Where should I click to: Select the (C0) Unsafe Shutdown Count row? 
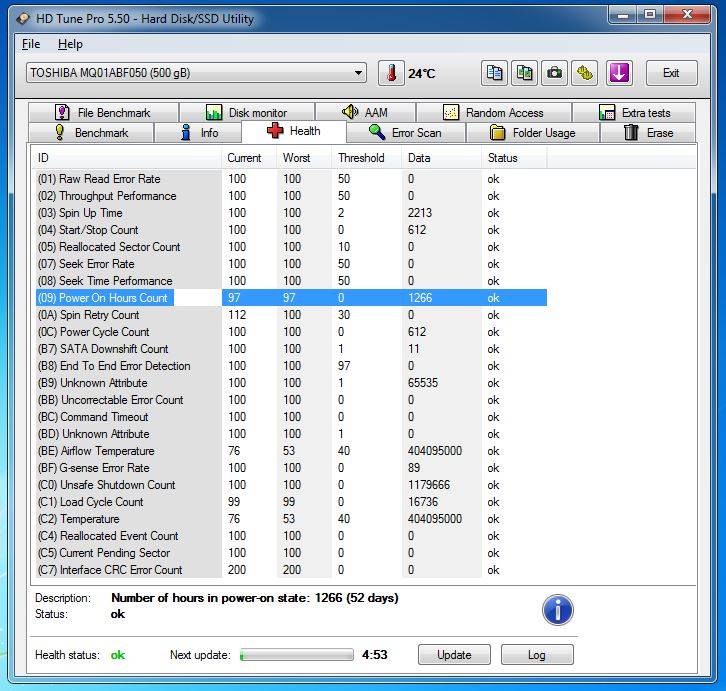point(291,485)
